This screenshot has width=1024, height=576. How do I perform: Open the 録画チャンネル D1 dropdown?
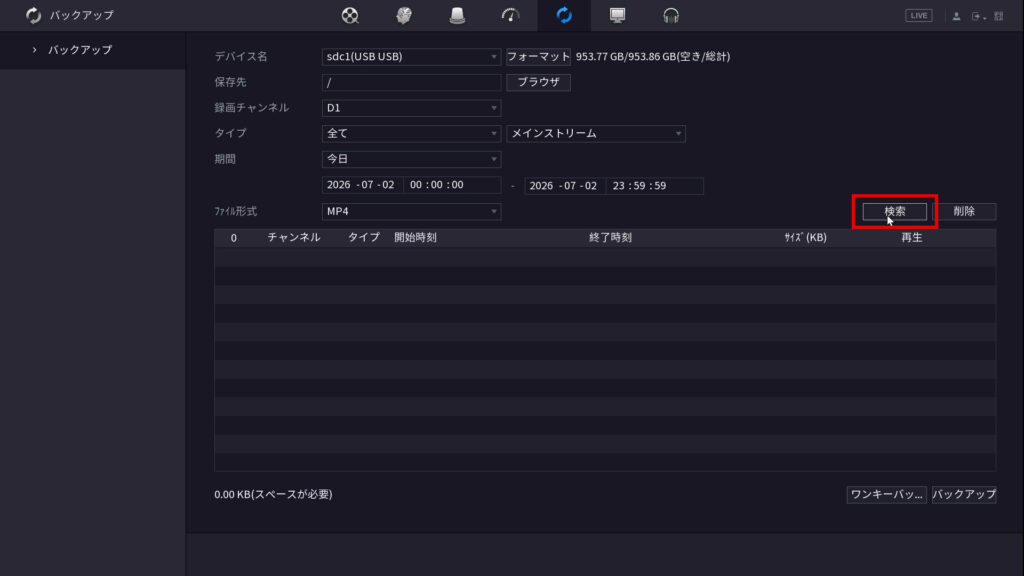coord(411,108)
